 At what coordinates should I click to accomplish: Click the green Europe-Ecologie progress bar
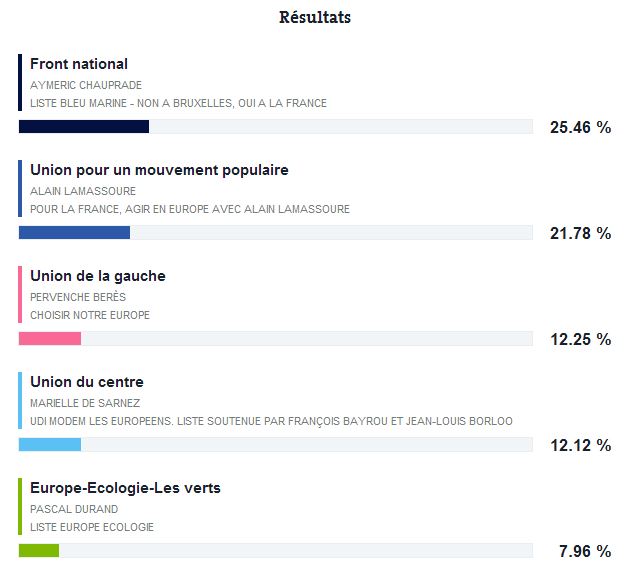(39, 551)
